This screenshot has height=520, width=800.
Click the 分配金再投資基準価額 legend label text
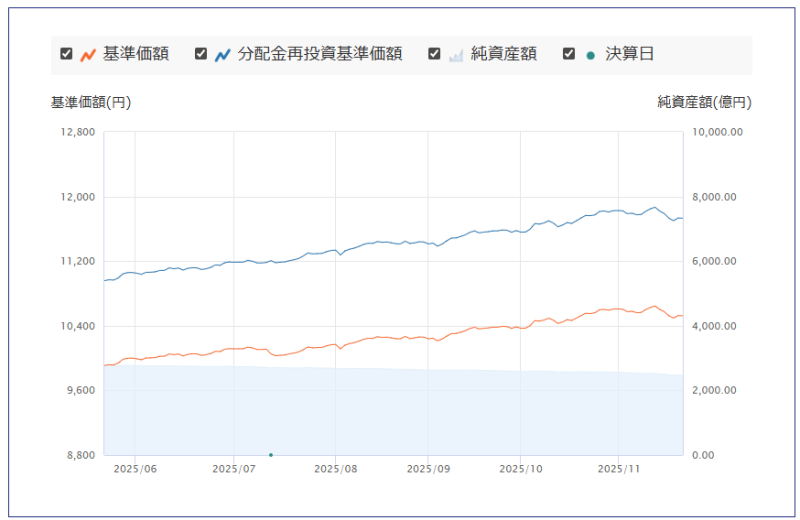point(320,54)
